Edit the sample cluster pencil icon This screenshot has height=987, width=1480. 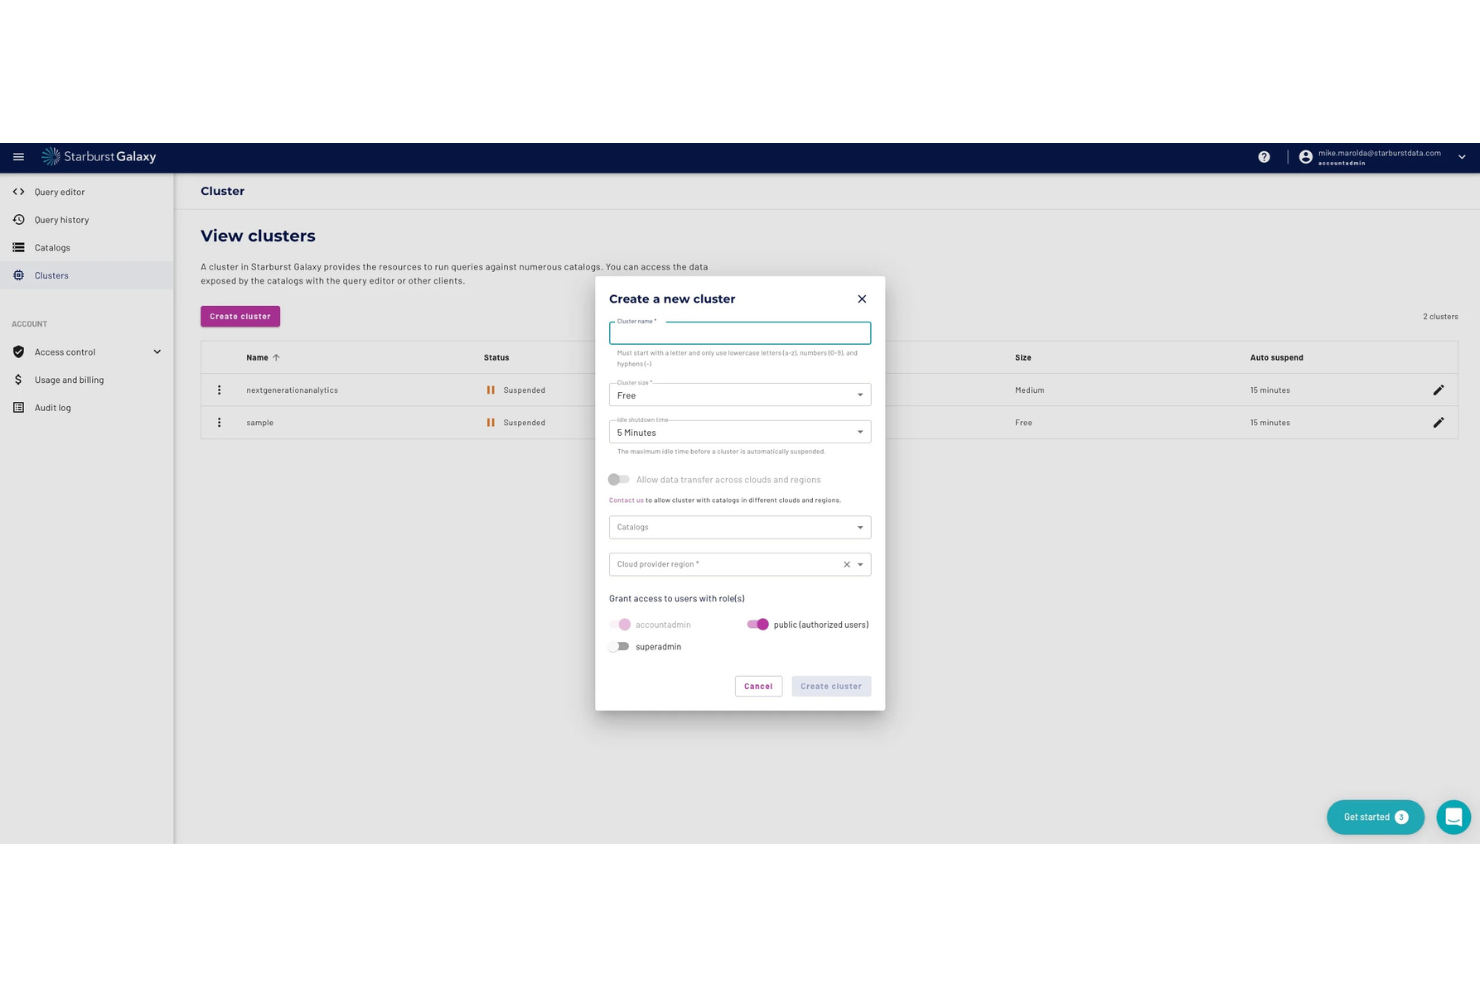[1438, 423]
